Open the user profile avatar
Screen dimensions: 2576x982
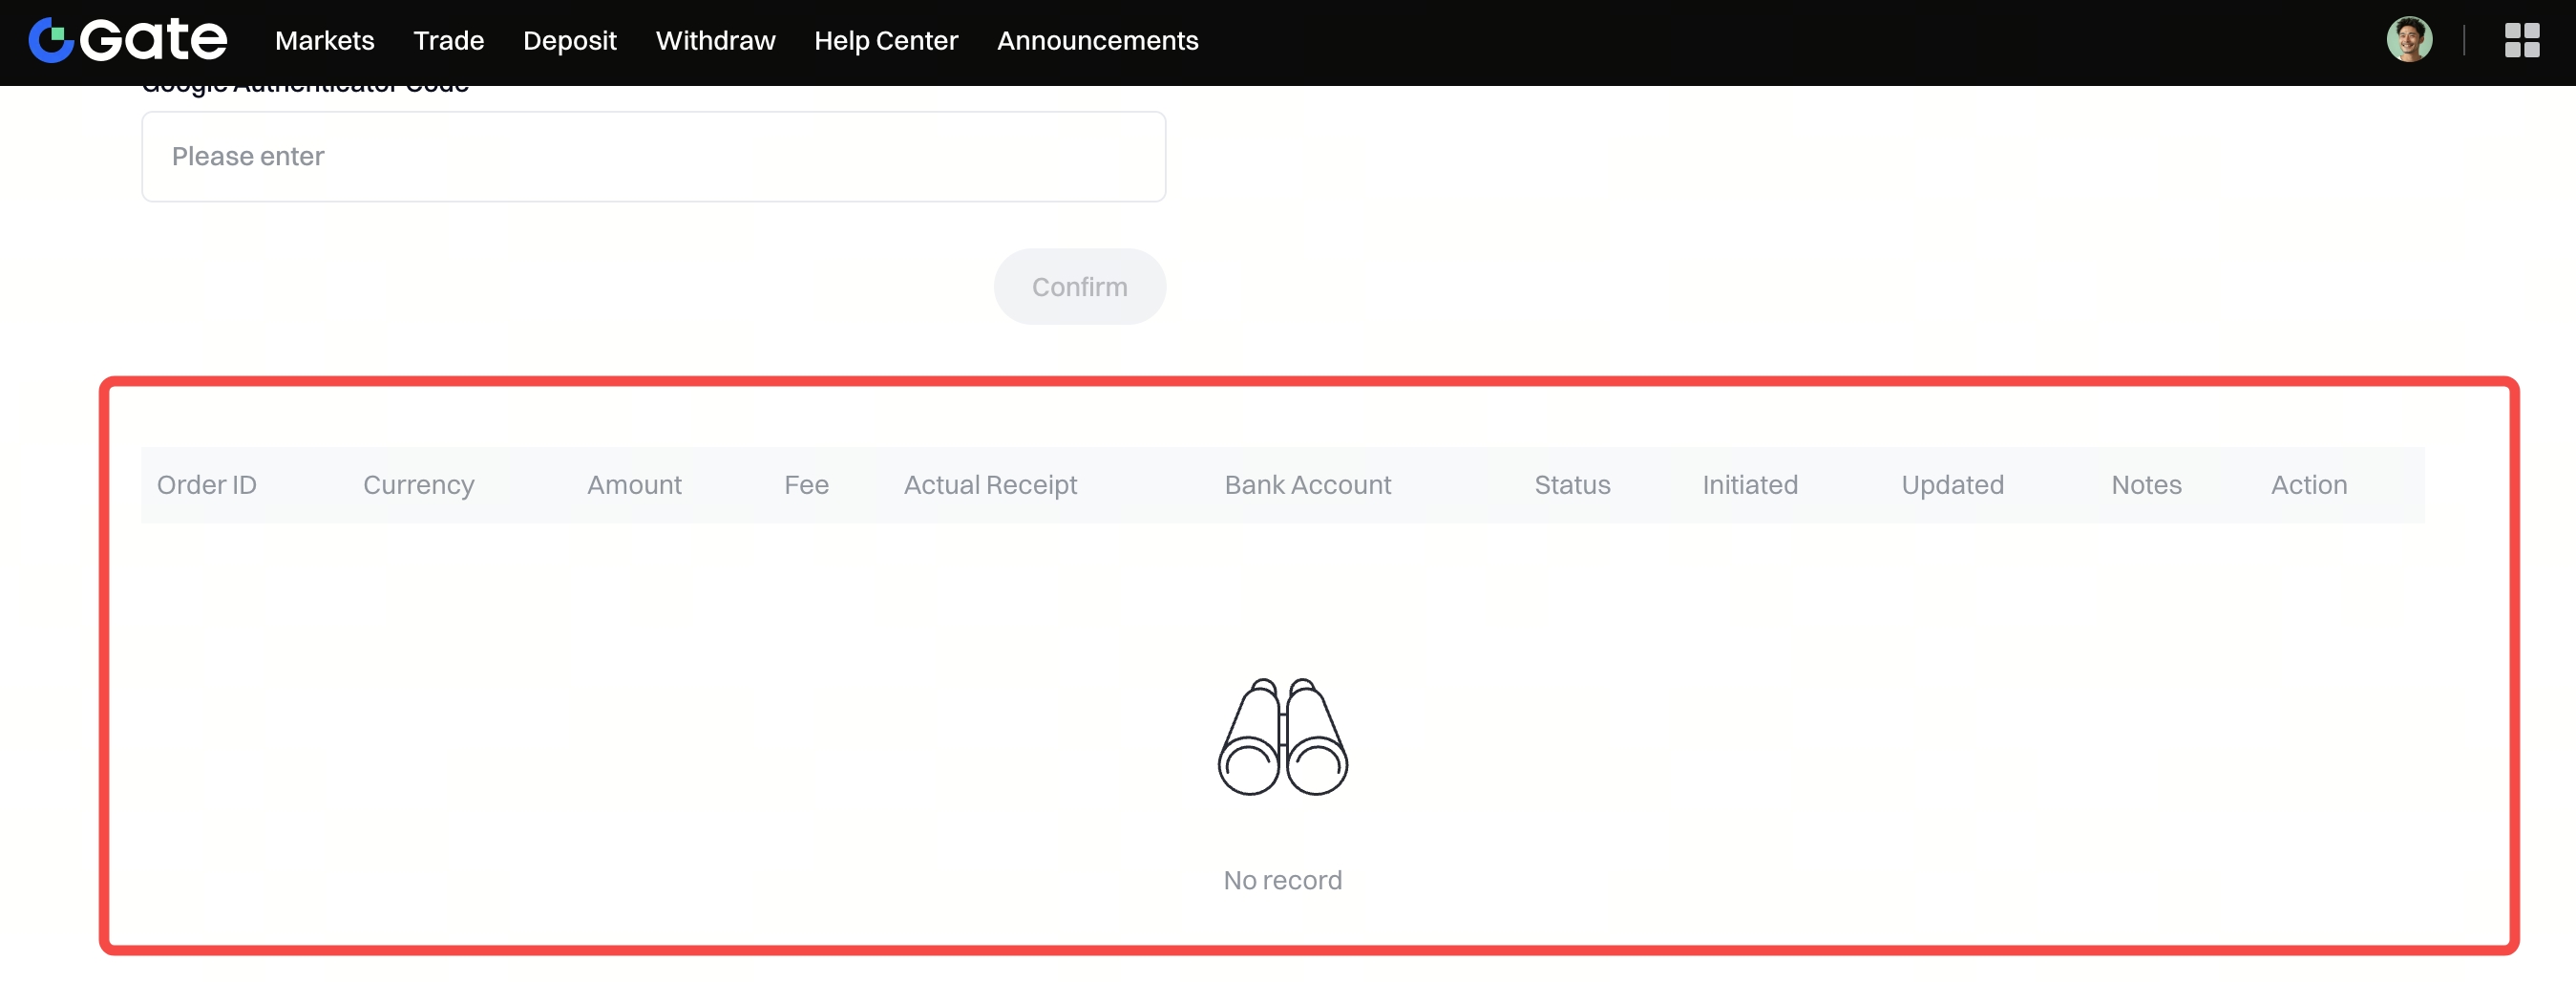coord(2408,40)
